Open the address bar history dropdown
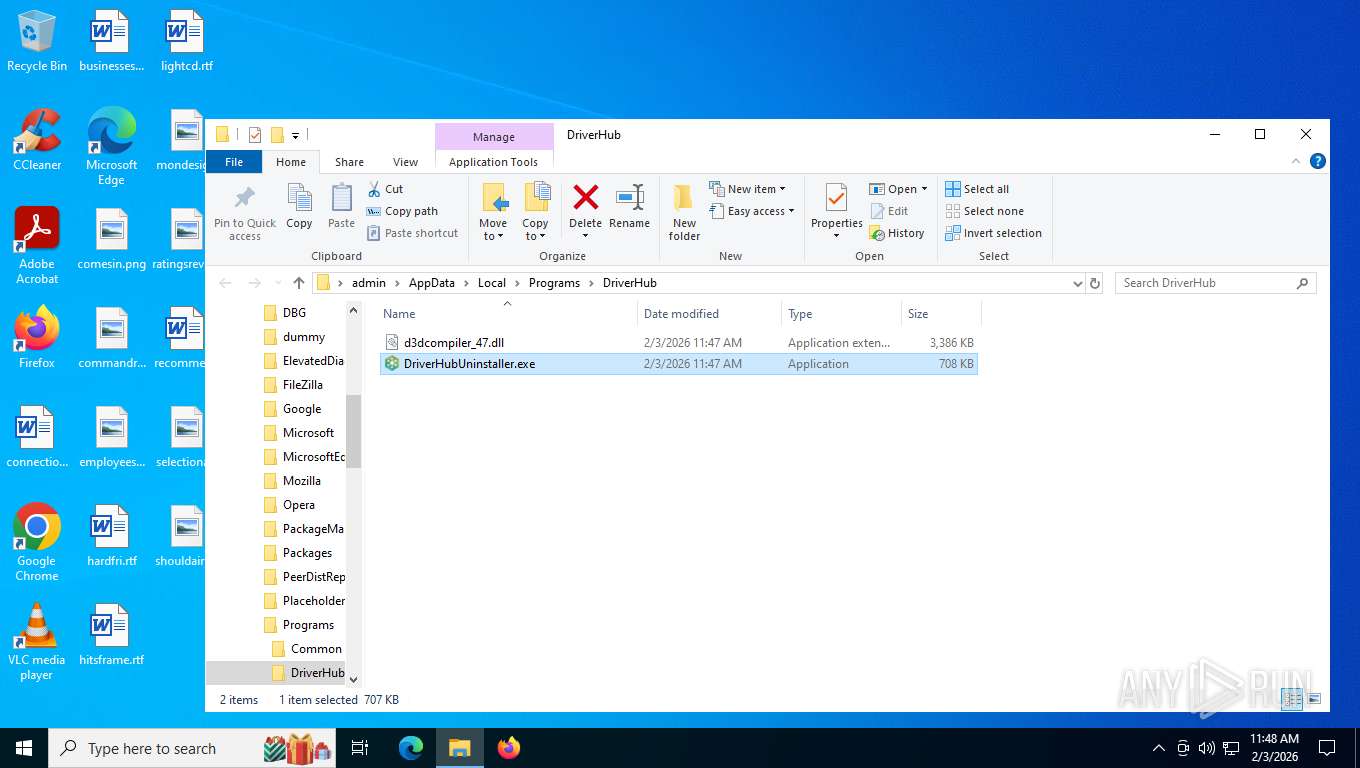Viewport: 1360px width, 768px height. pos(1077,283)
